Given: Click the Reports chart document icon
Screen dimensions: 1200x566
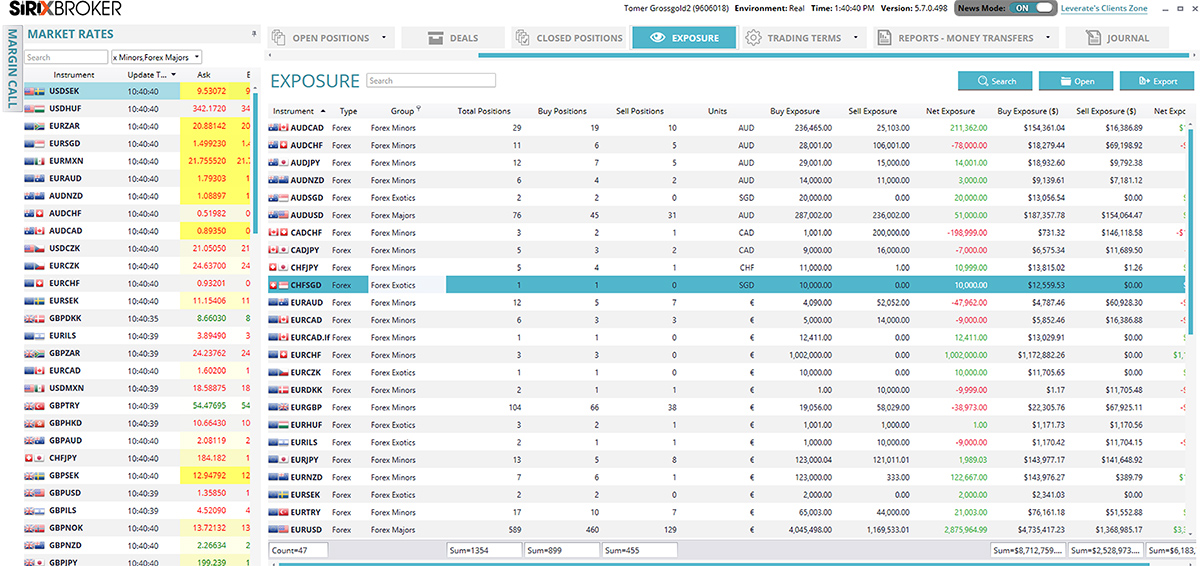Looking at the screenshot, I should pyautogui.click(x=884, y=38).
